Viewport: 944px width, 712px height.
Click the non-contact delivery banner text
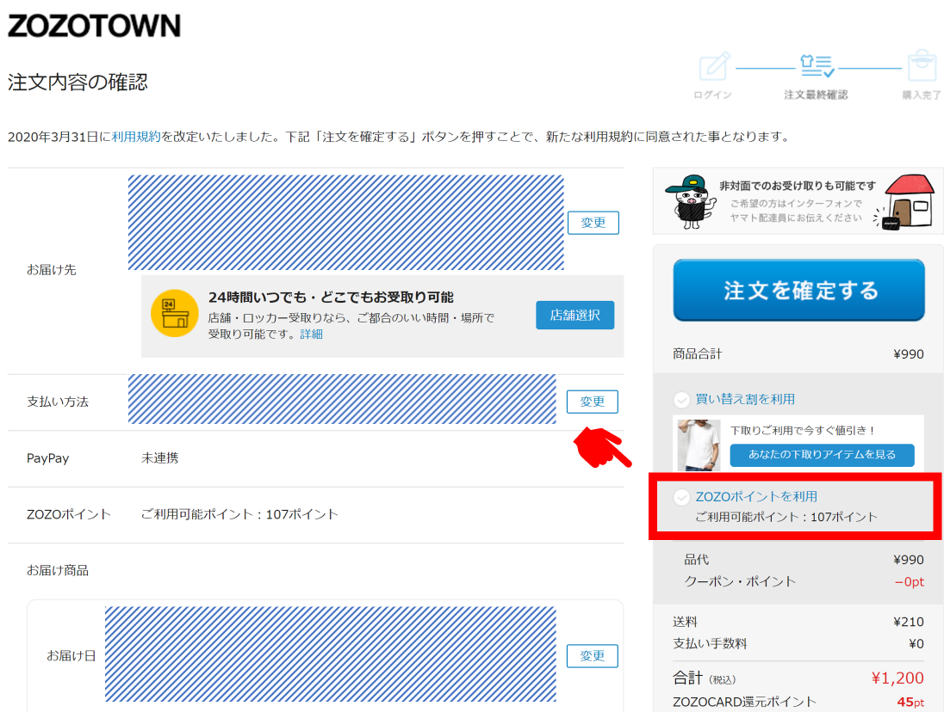797,202
